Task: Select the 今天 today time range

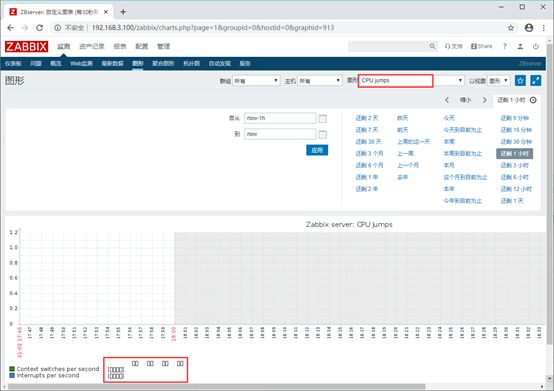Action: point(449,118)
